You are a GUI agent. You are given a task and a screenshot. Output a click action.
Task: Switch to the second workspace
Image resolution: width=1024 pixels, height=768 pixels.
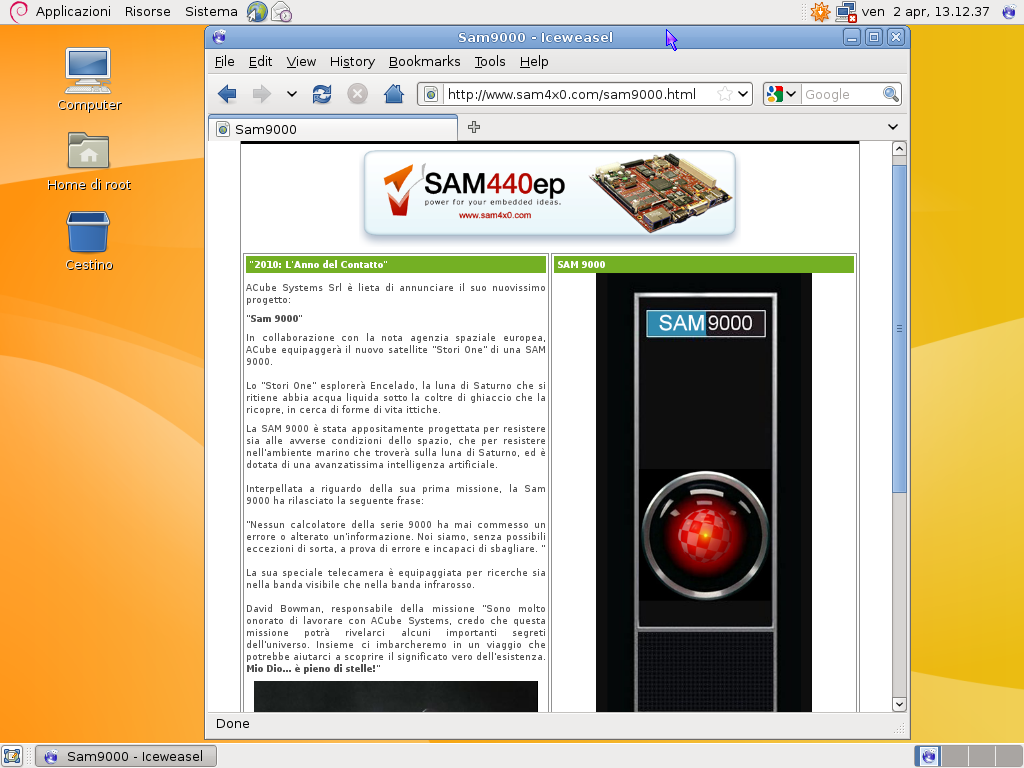(955, 756)
